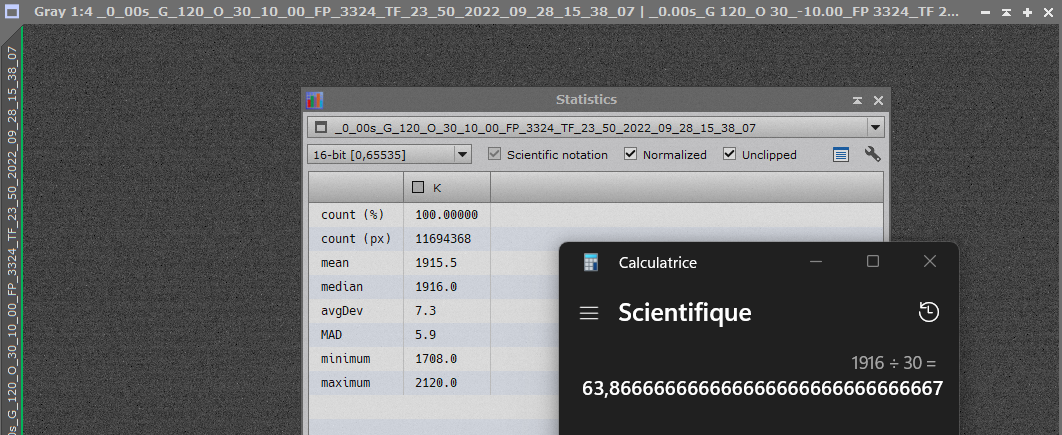The height and width of the screenshot is (435, 1062).
Task: Toggle the K channel checkbox in the header
Action: pos(418,187)
